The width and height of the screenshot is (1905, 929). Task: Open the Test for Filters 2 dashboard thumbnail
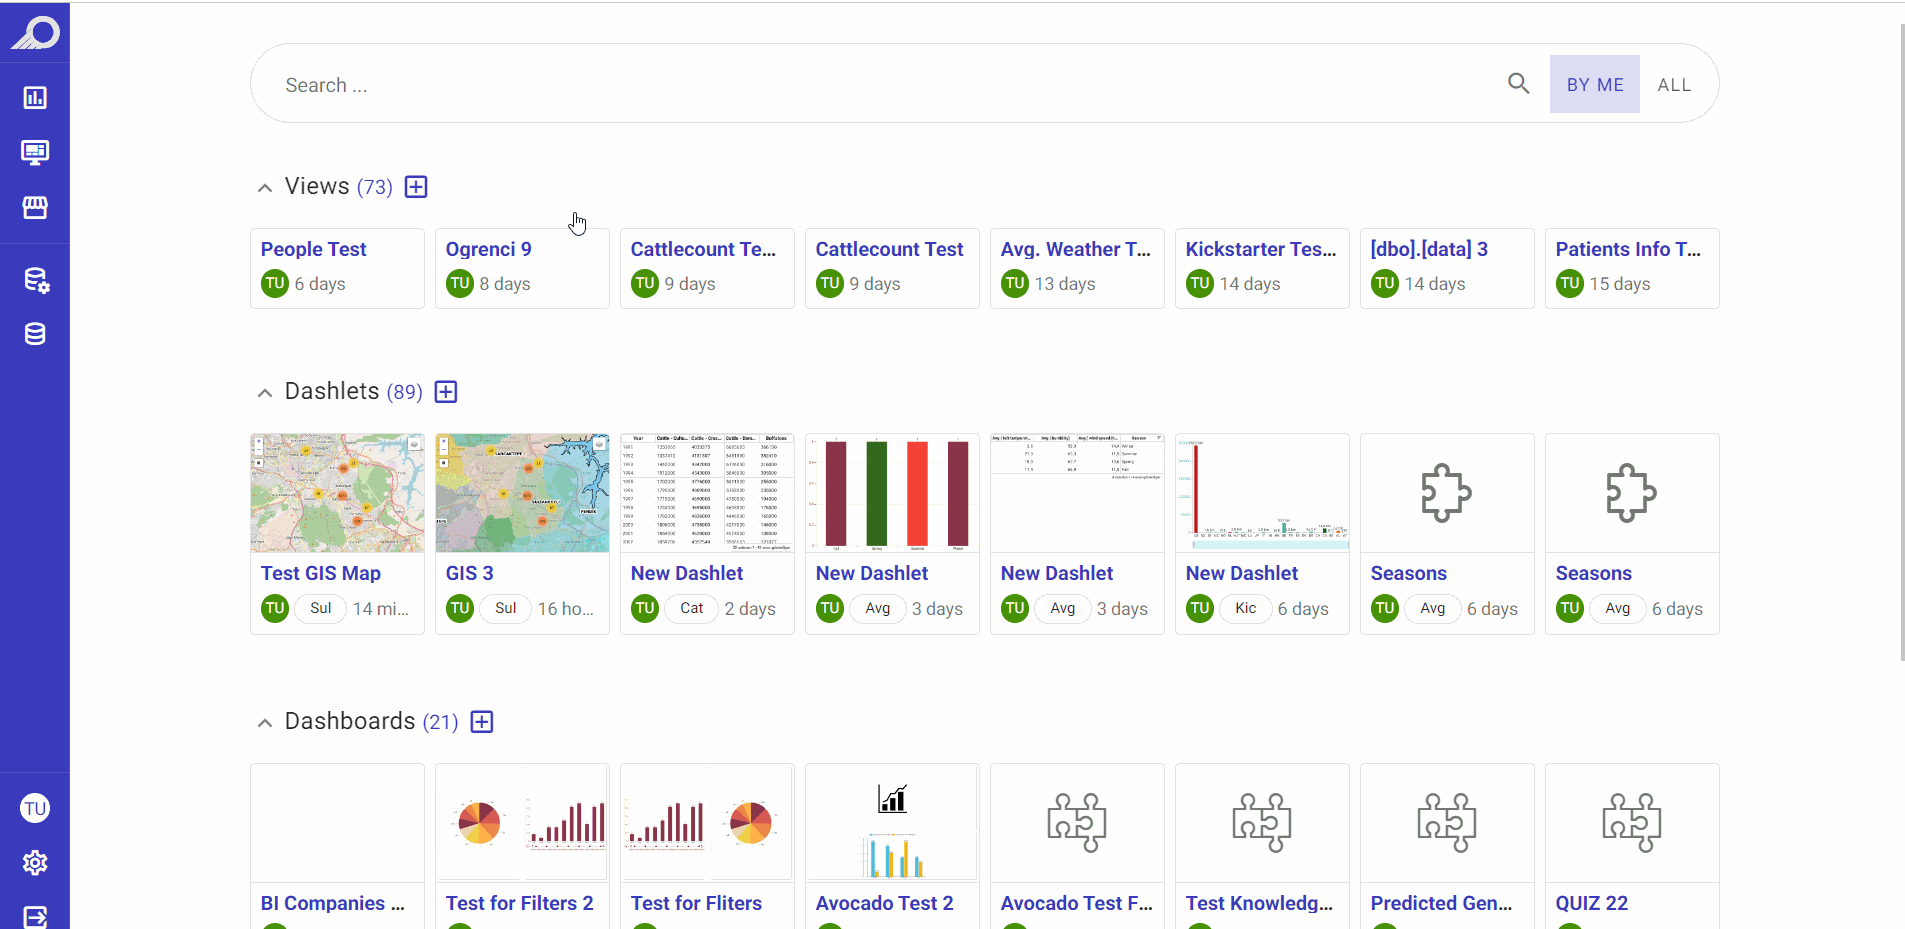click(522, 823)
